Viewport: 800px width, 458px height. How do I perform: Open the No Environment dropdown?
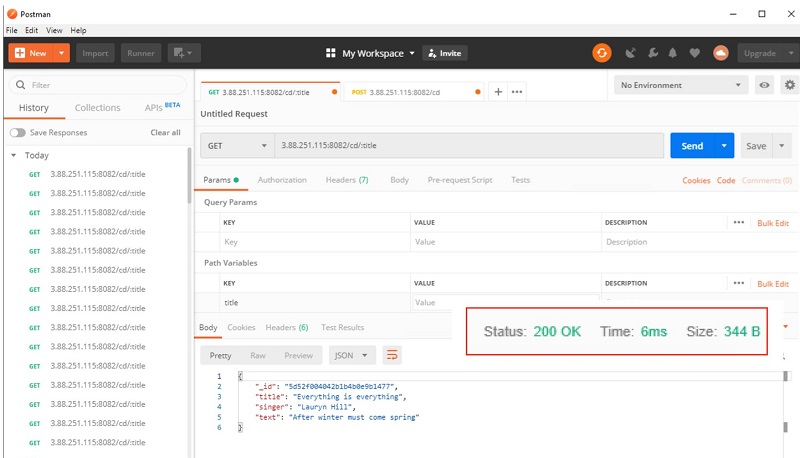pyautogui.click(x=681, y=85)
